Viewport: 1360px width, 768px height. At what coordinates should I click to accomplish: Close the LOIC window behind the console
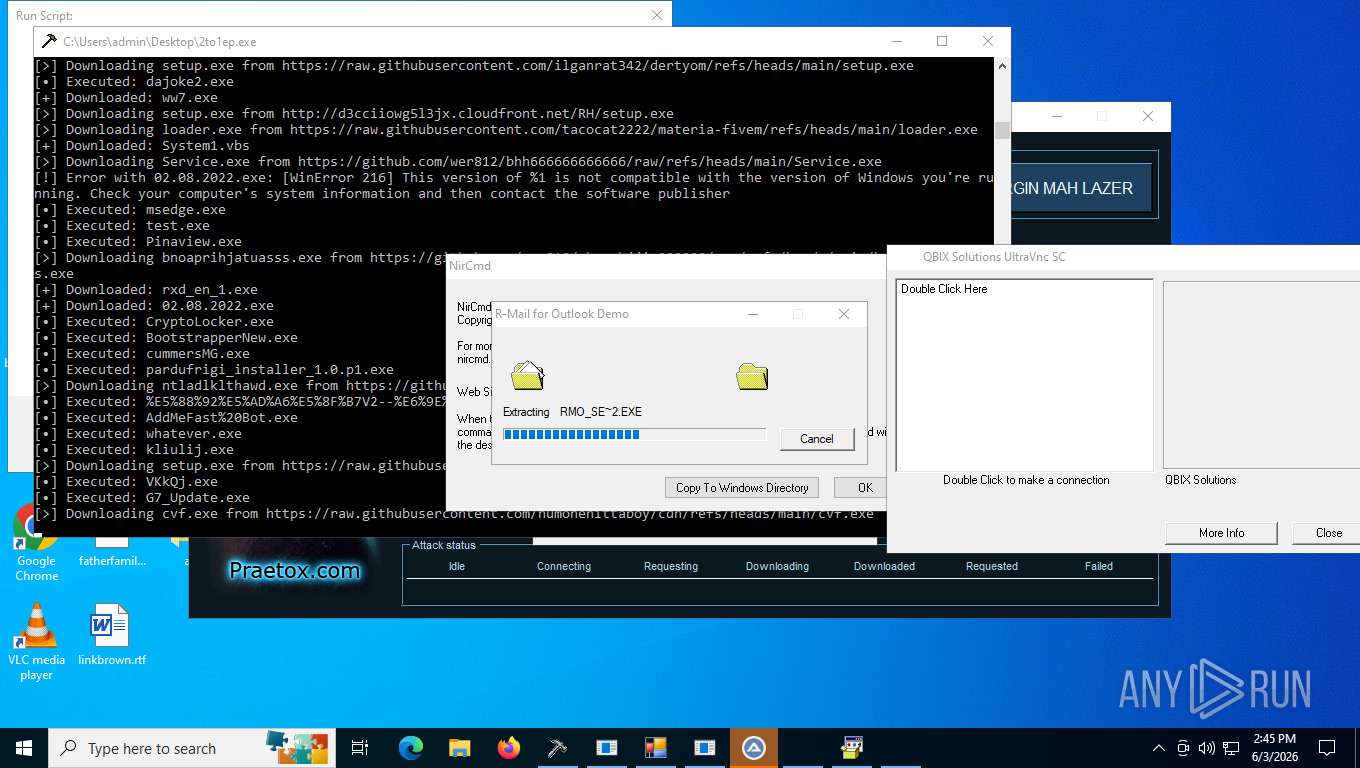[1148, 116]
